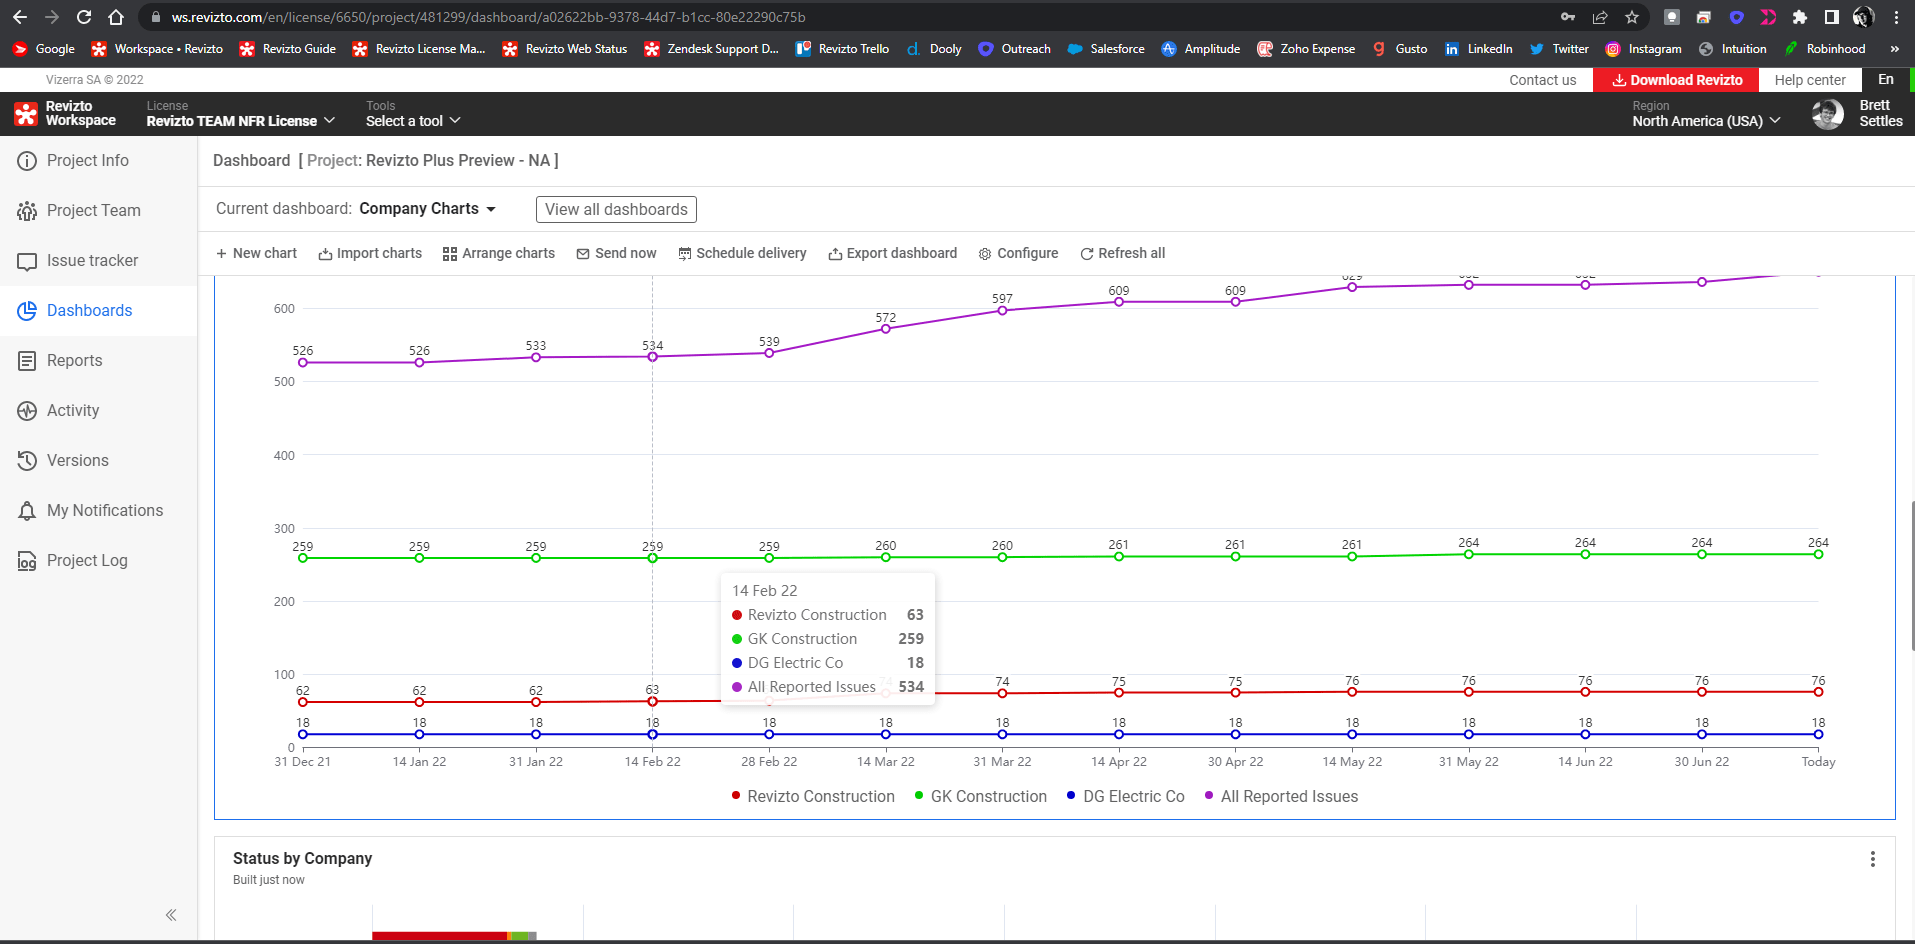Collapse the sidebar with double chevron
The image size is (1915, 944).
171,915
